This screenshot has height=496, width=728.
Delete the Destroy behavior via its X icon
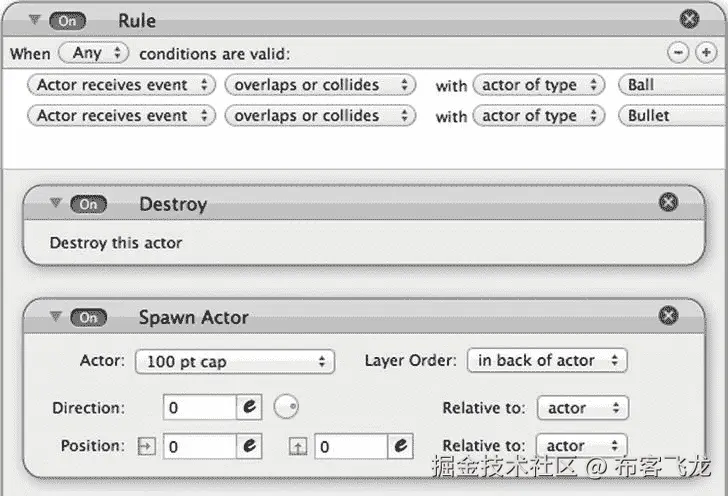point(668,202)
